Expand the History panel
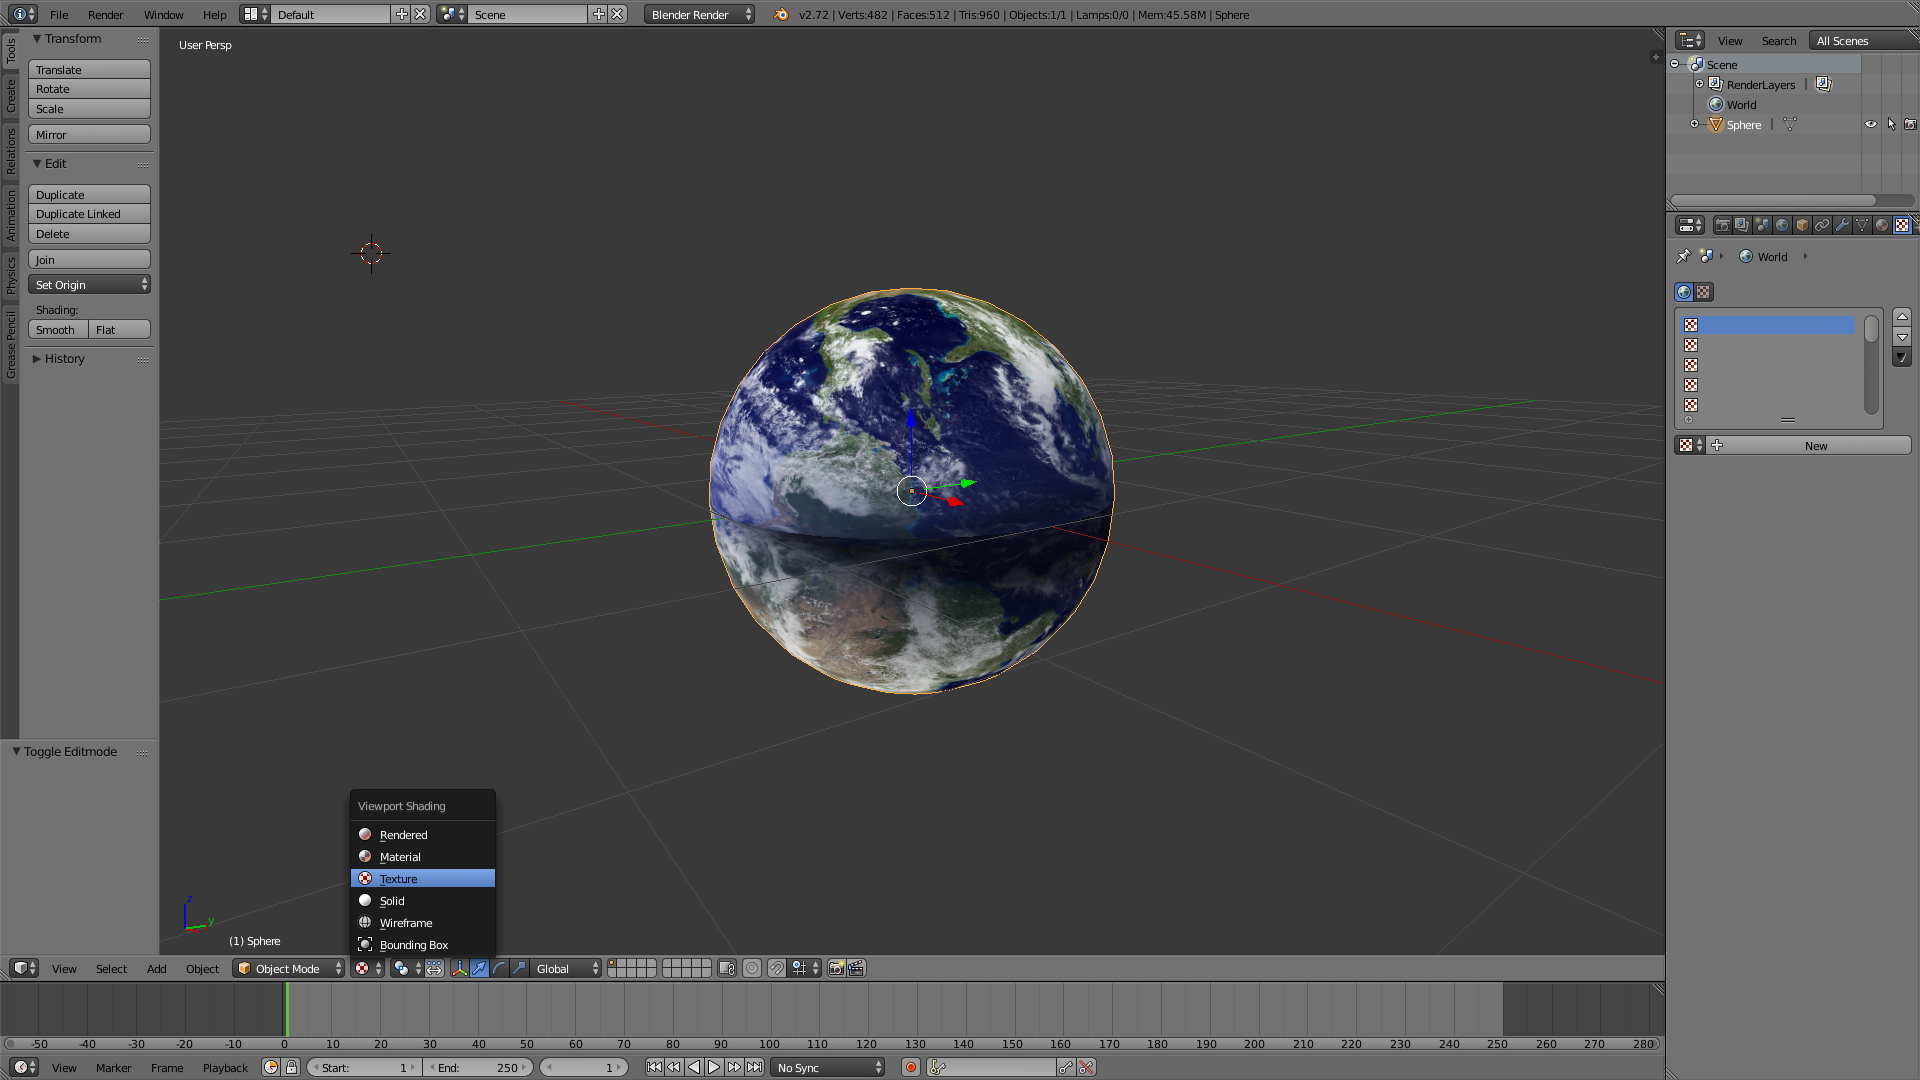This screenshot has width=1920, height=1080. point(64,359)
